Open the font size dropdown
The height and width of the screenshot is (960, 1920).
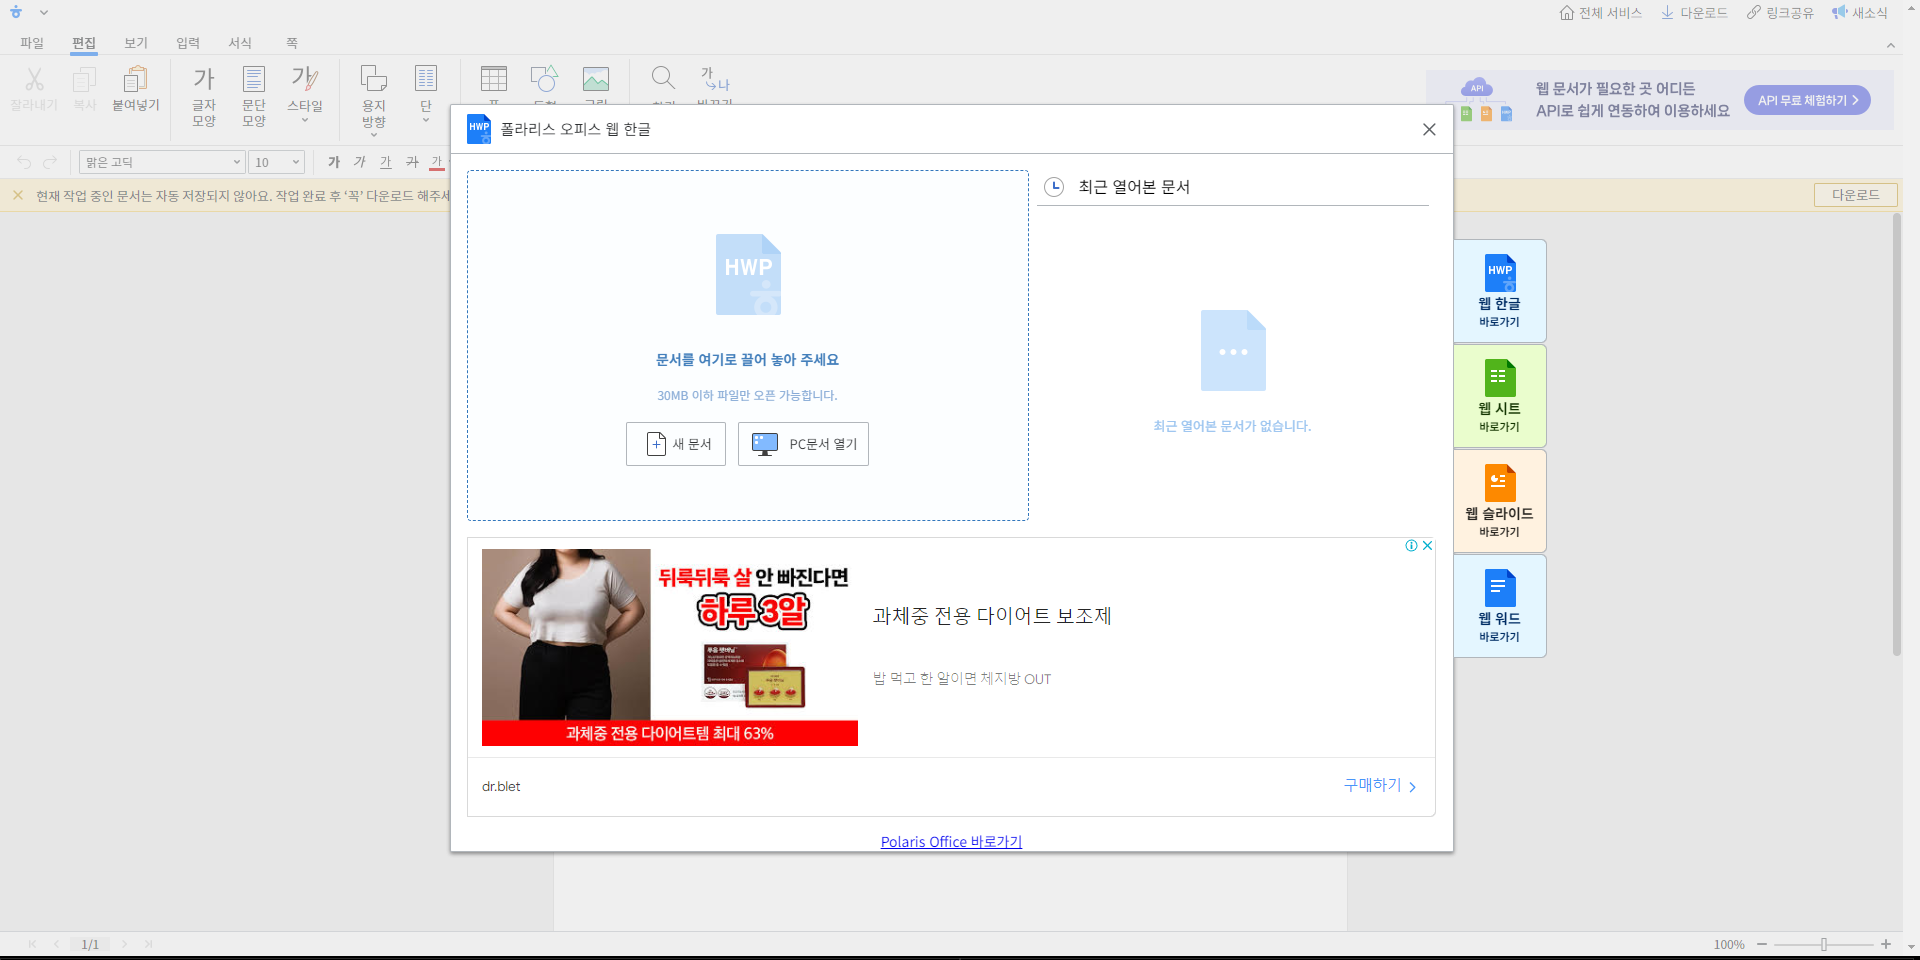pos(276,162)
